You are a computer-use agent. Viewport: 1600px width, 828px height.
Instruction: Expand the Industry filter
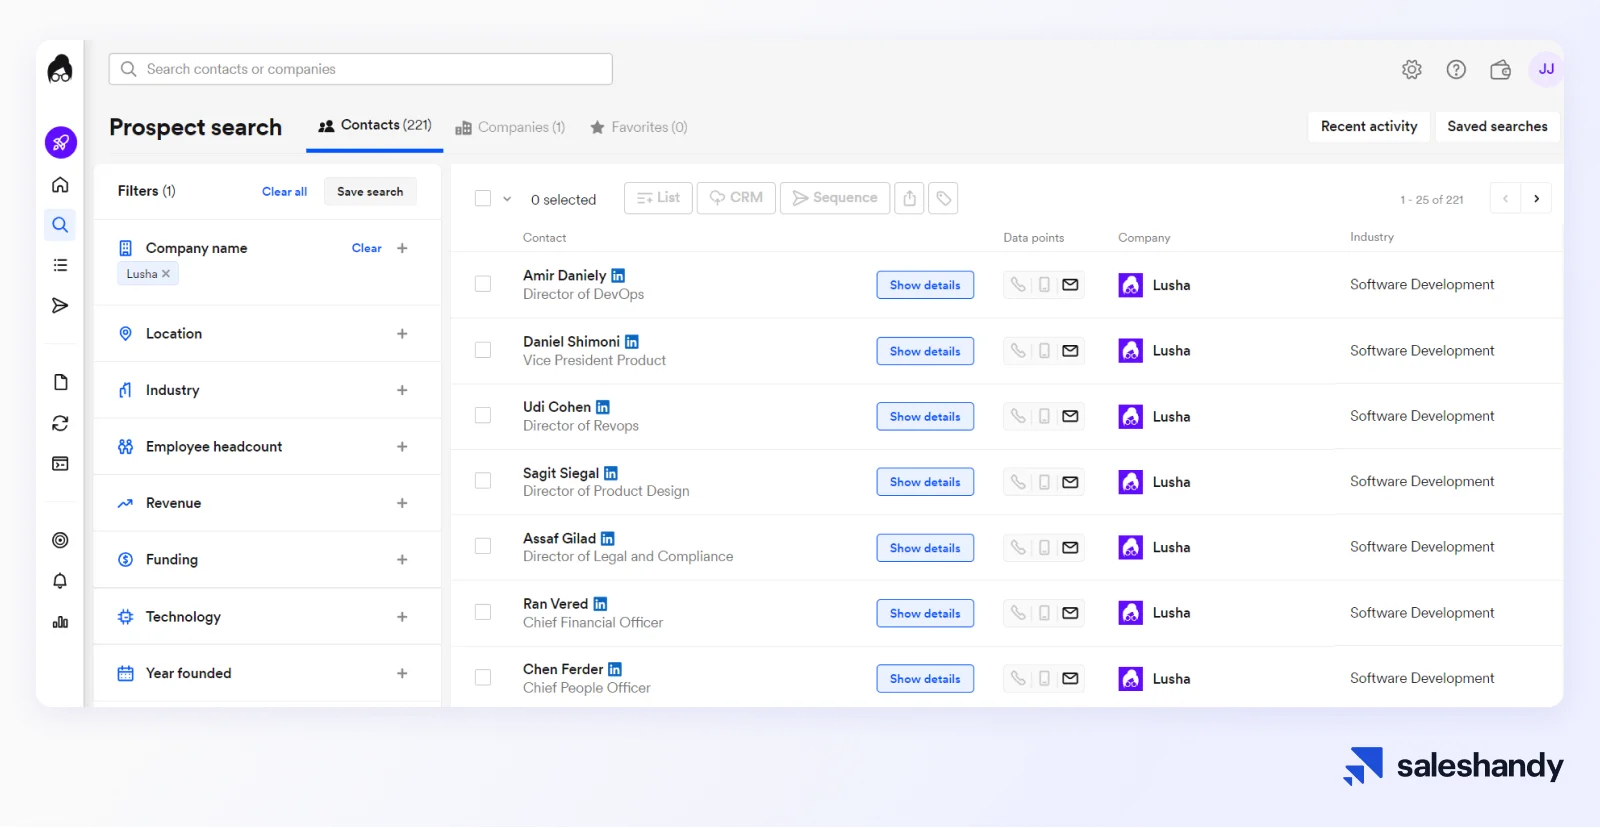pyautogui.click(x=402, y=390)
